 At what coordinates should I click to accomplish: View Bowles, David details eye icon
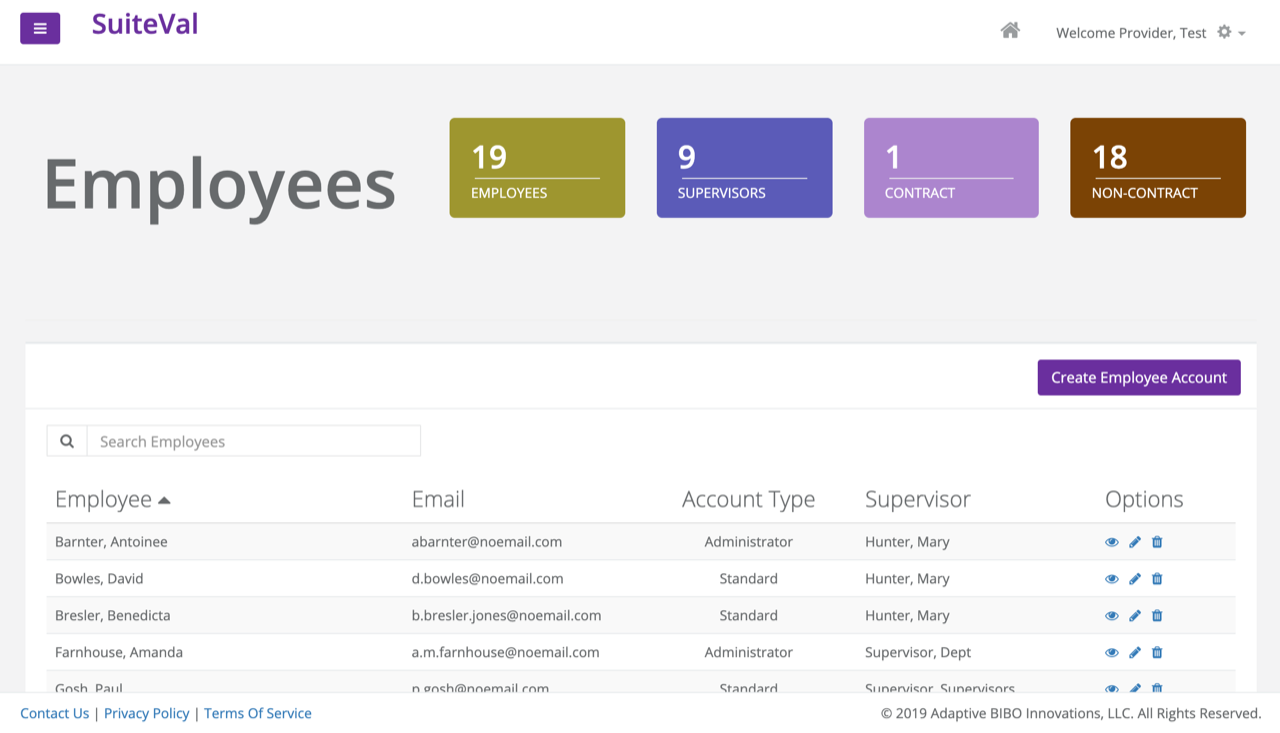(x=1112, y=579)
